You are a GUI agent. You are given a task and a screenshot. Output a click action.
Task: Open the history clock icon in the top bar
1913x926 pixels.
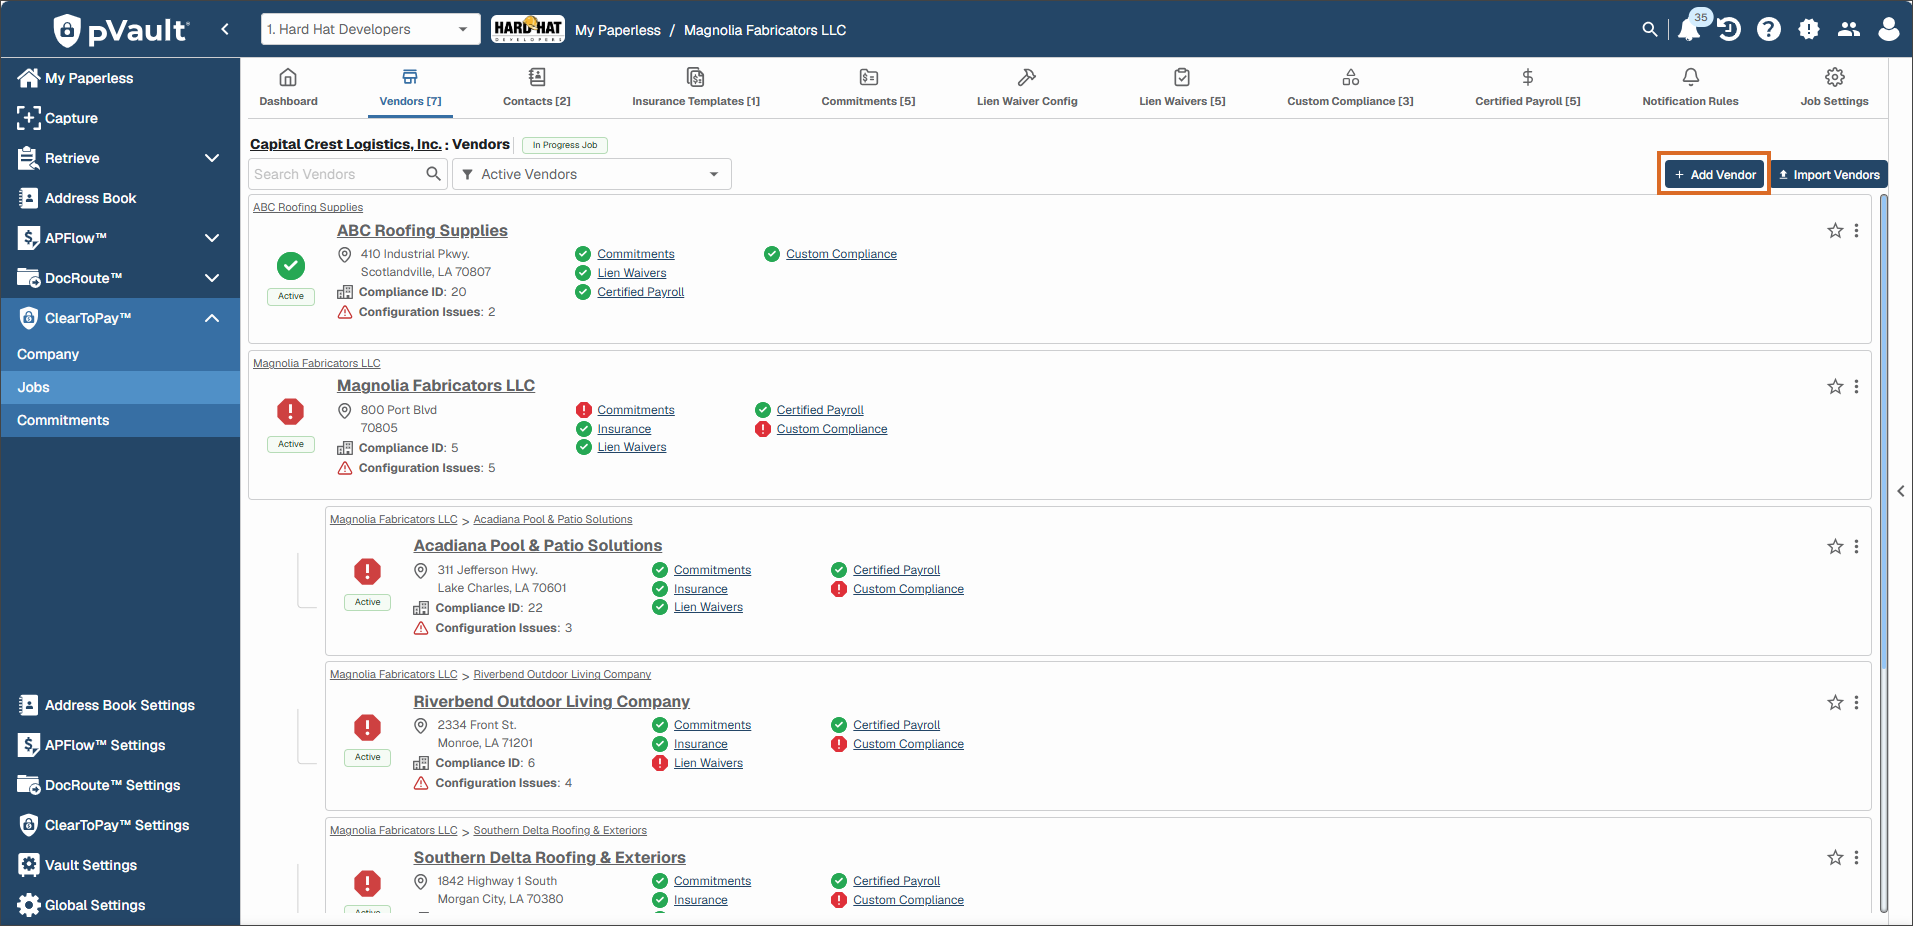pos(1730,30)
